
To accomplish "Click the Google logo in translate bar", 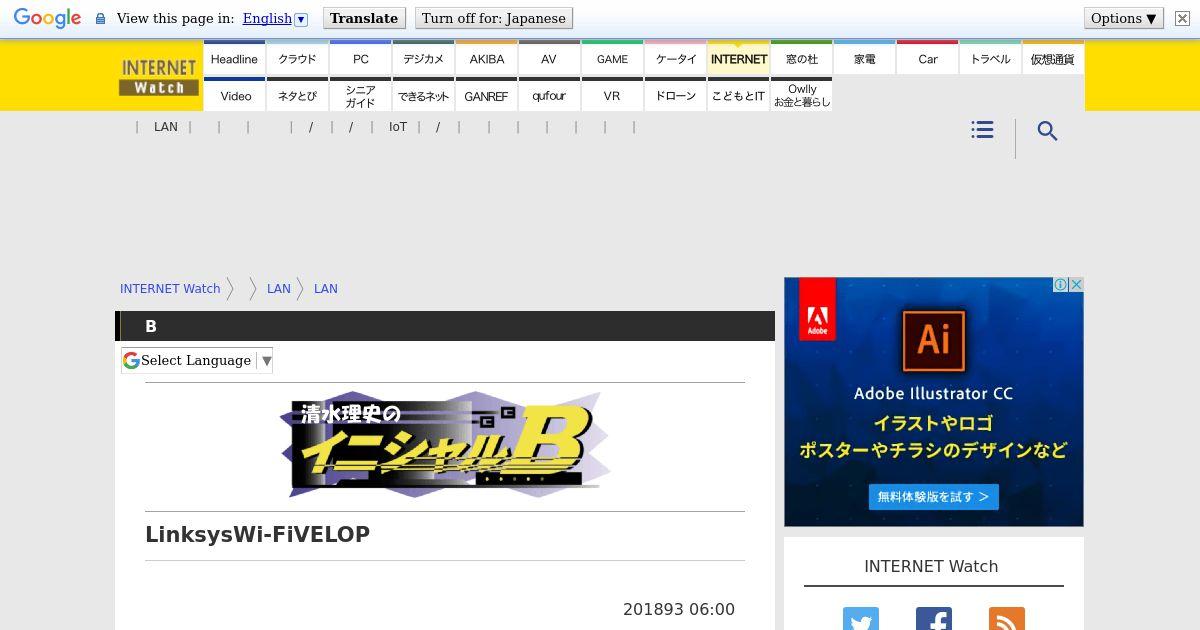I will pyautogui.click(x=47, y=18).
